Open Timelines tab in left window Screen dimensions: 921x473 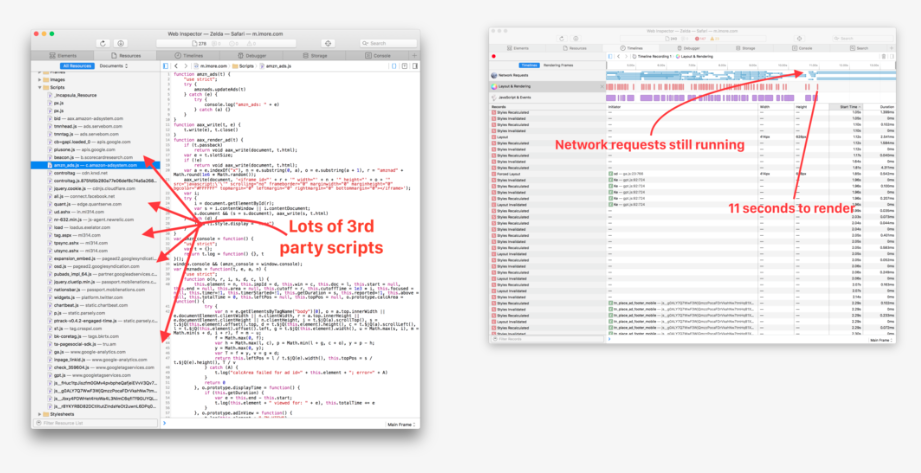[189, 55]
